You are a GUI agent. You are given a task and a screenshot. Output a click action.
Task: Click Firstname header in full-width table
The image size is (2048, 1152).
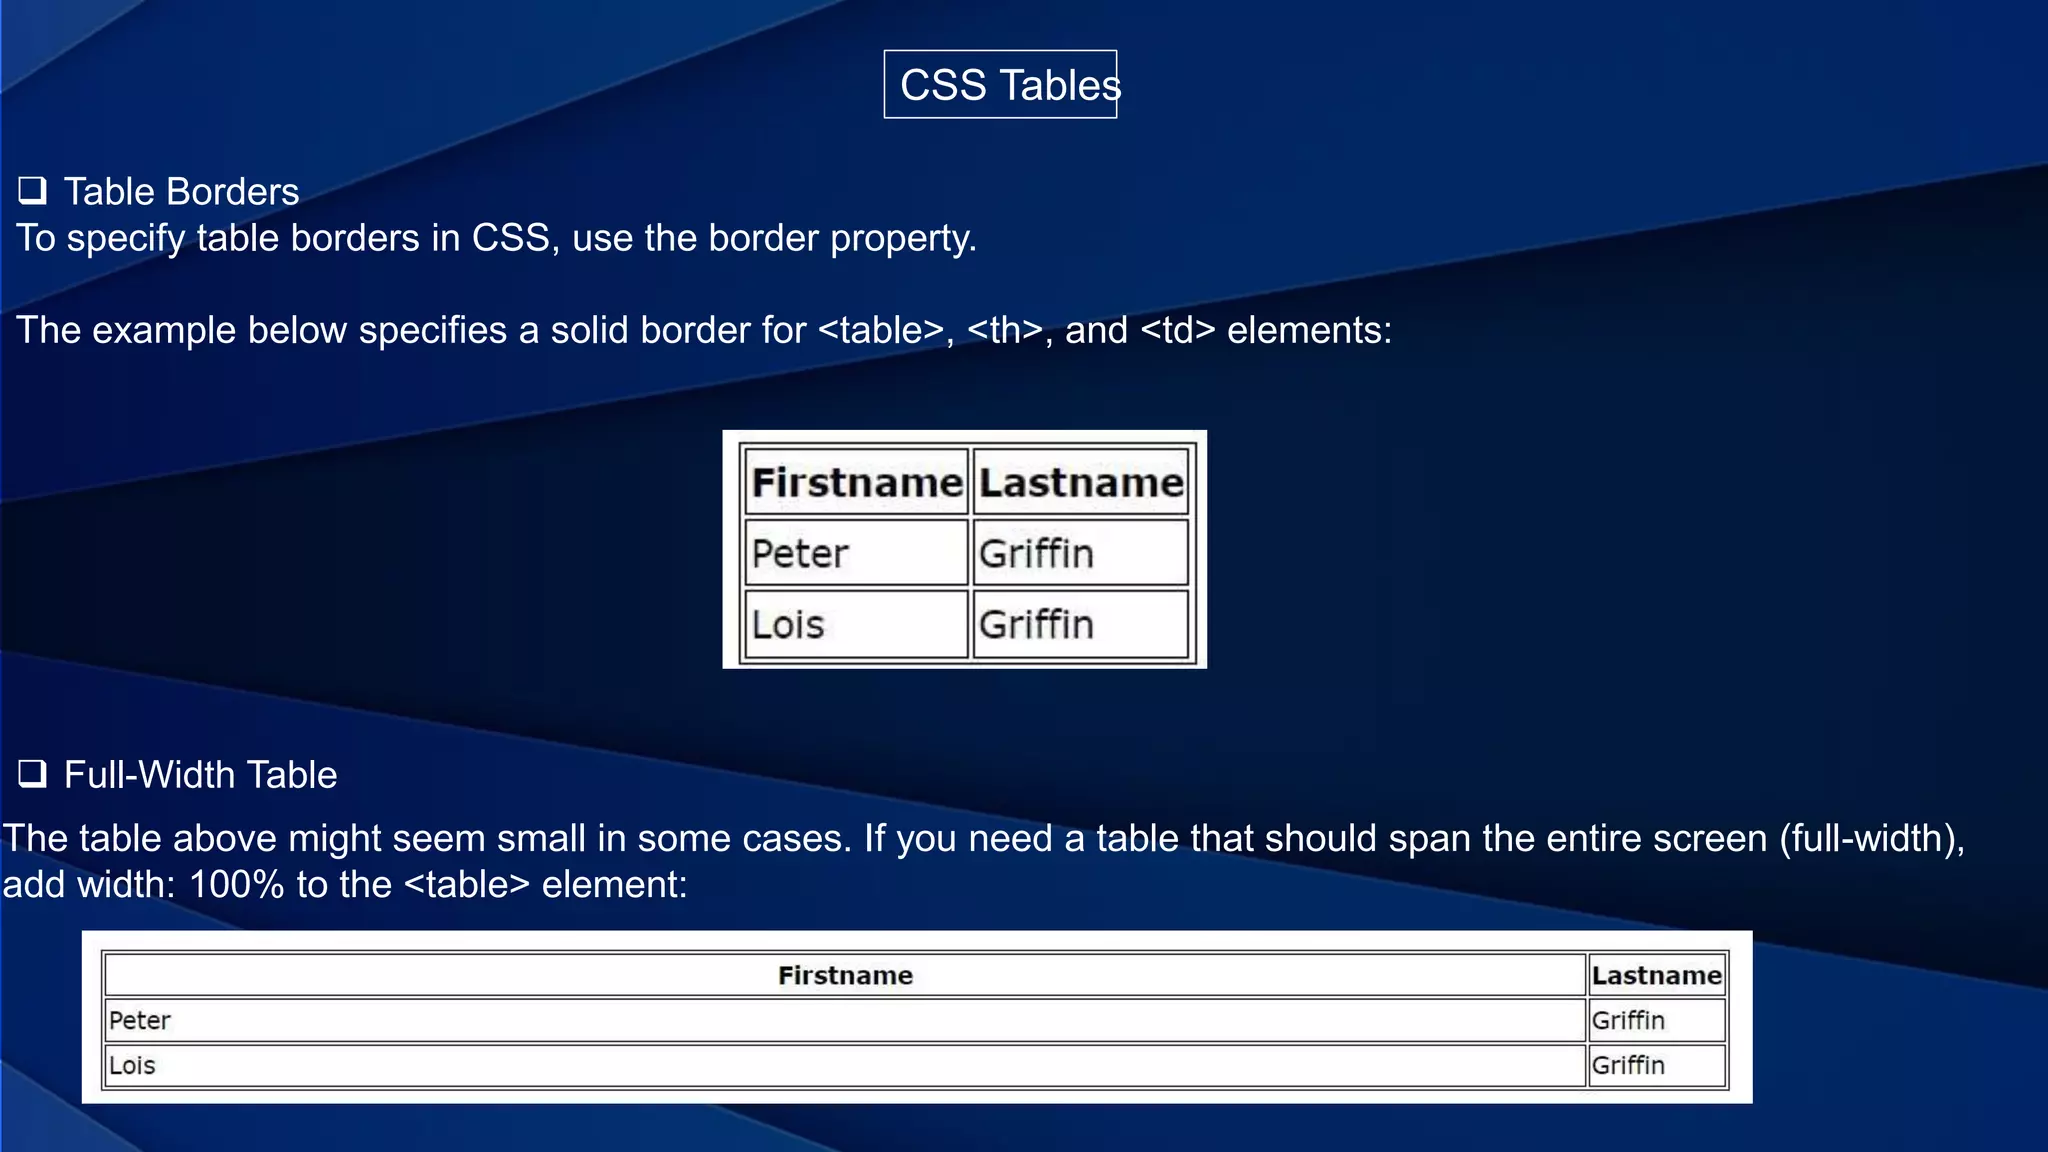(x=845, y=975)
